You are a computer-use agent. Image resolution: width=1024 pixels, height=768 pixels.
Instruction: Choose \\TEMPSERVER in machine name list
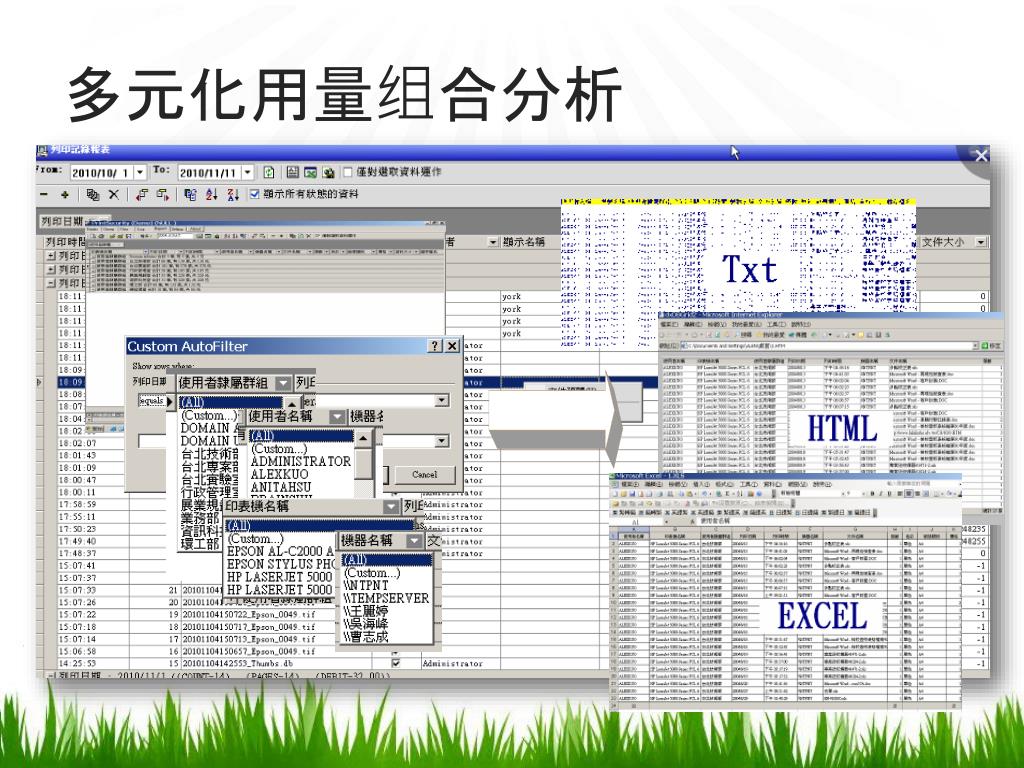(386, 598)
